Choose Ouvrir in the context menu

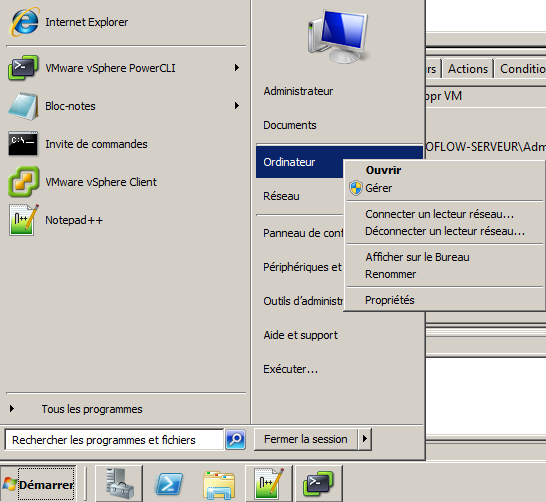(444, 170)
